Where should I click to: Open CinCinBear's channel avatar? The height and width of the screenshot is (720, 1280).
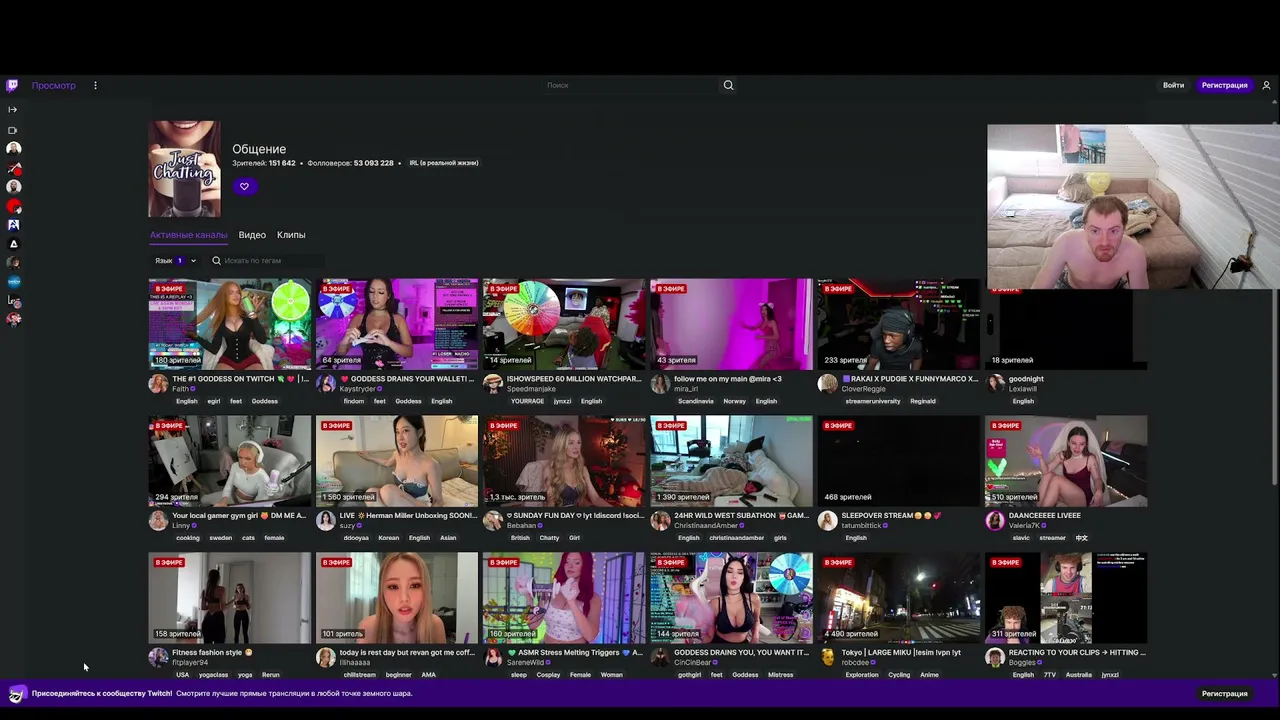(660, 657)
